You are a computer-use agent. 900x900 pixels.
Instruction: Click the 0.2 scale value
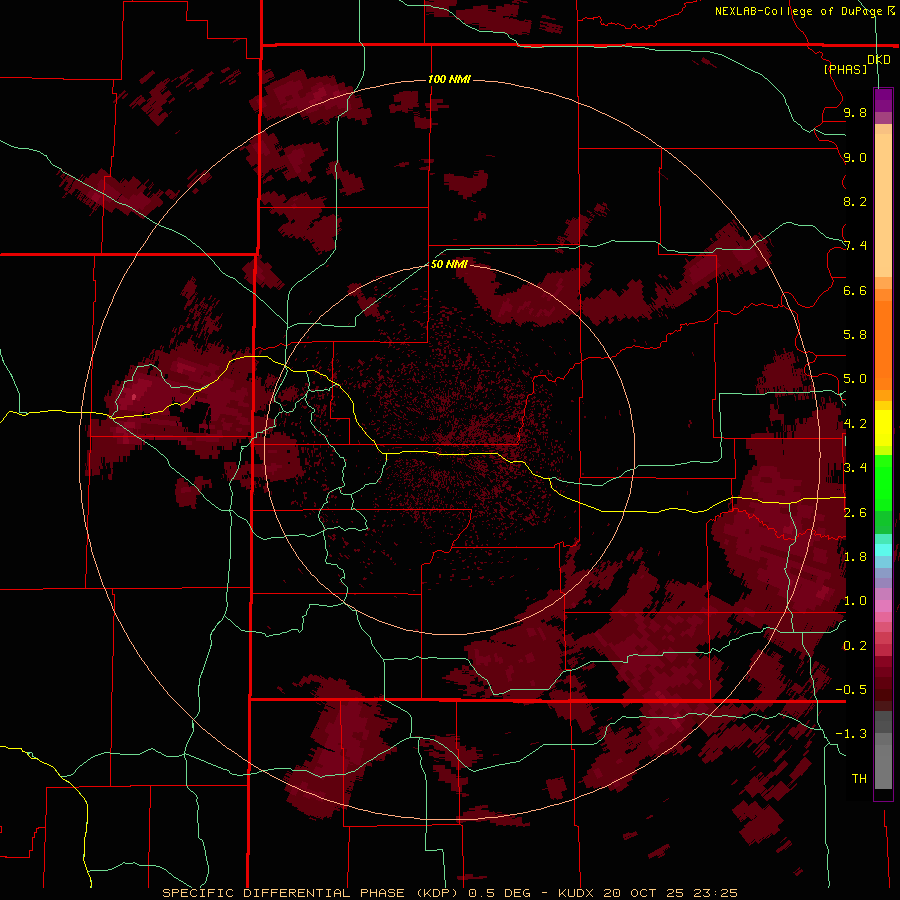pos(855,645)
